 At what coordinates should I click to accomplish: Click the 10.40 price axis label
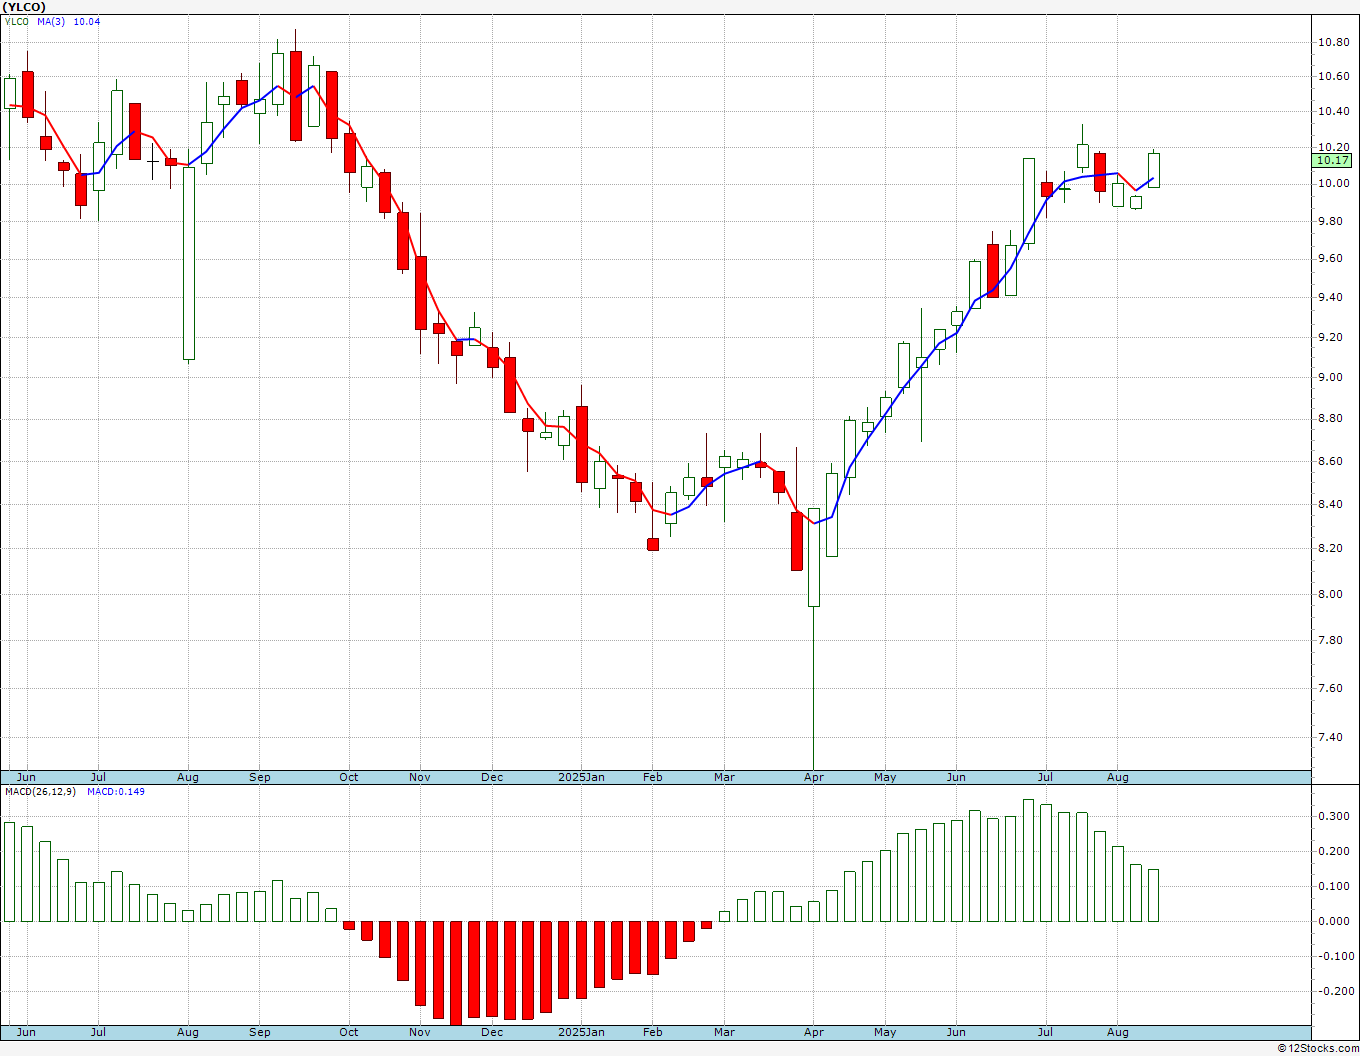(x=1333, y=111)
